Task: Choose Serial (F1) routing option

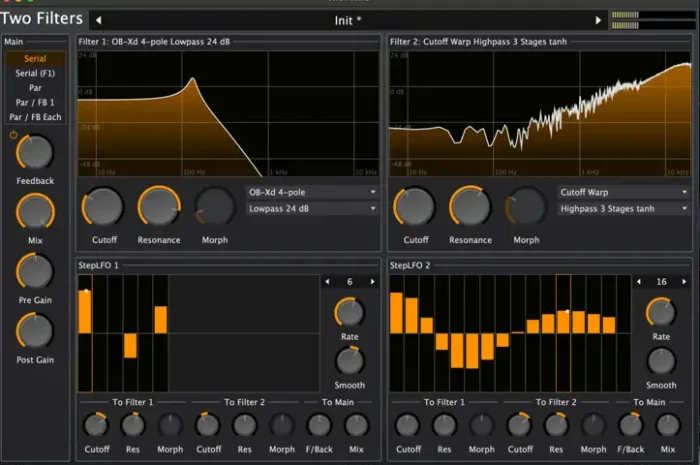Action: (35, 74)
